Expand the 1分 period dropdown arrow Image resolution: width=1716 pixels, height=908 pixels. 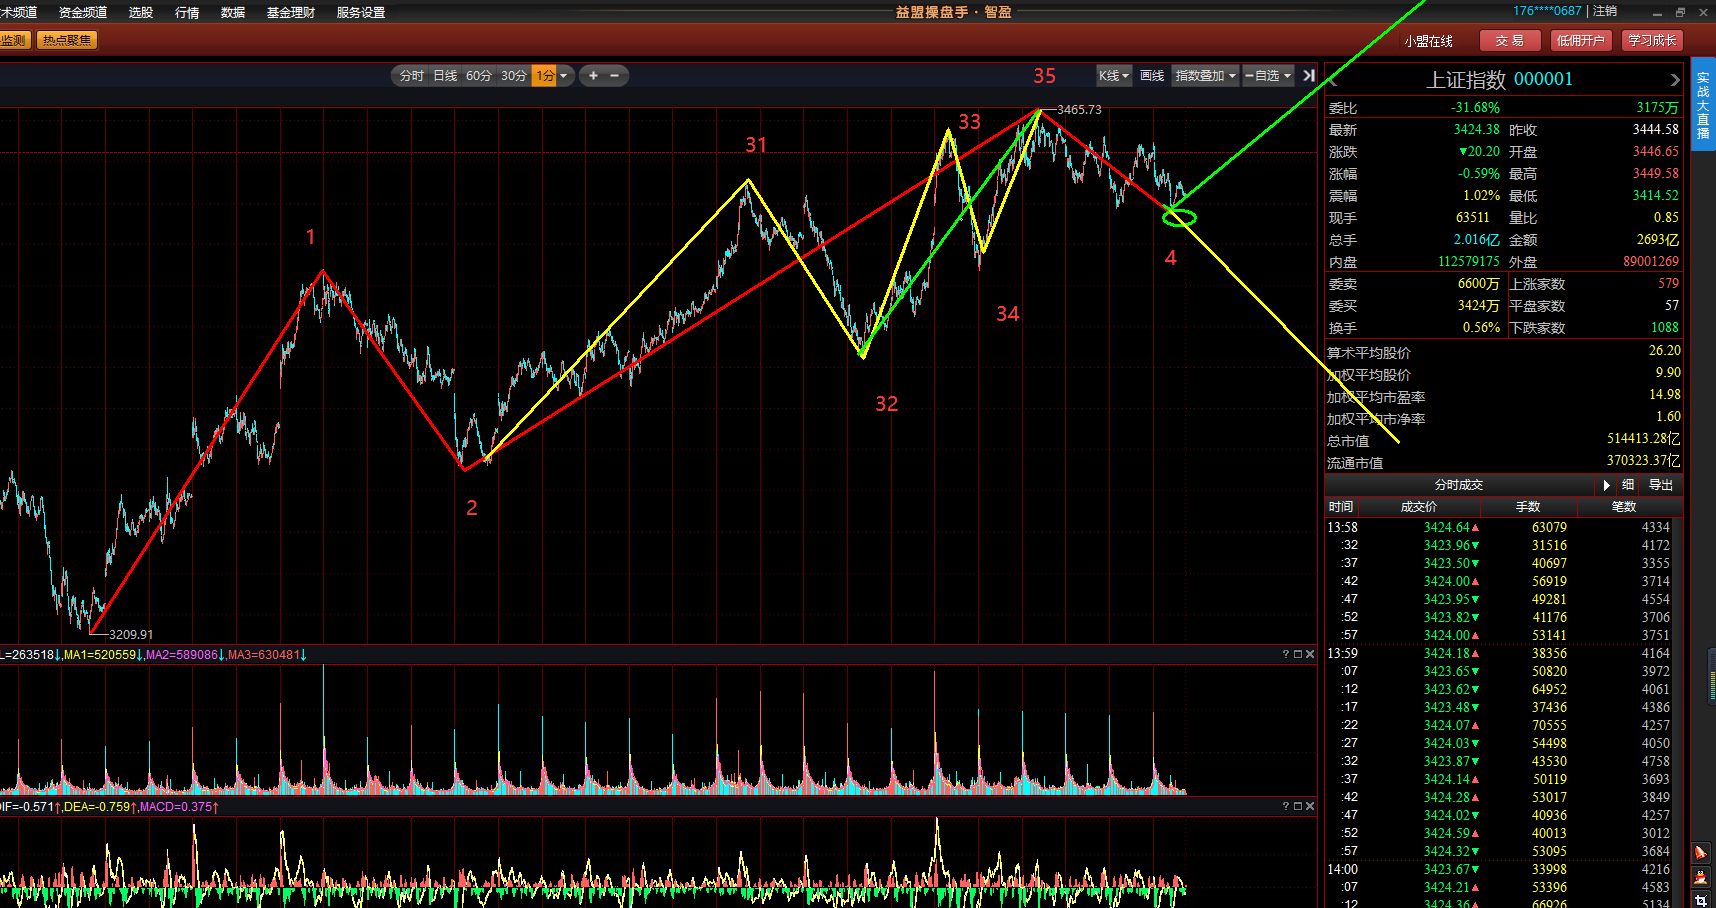pyautogui.click(x=563, y=76)
